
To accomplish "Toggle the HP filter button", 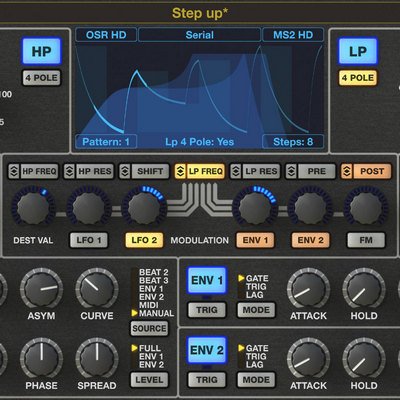I will pyautogui.click(x=42, y=51).
